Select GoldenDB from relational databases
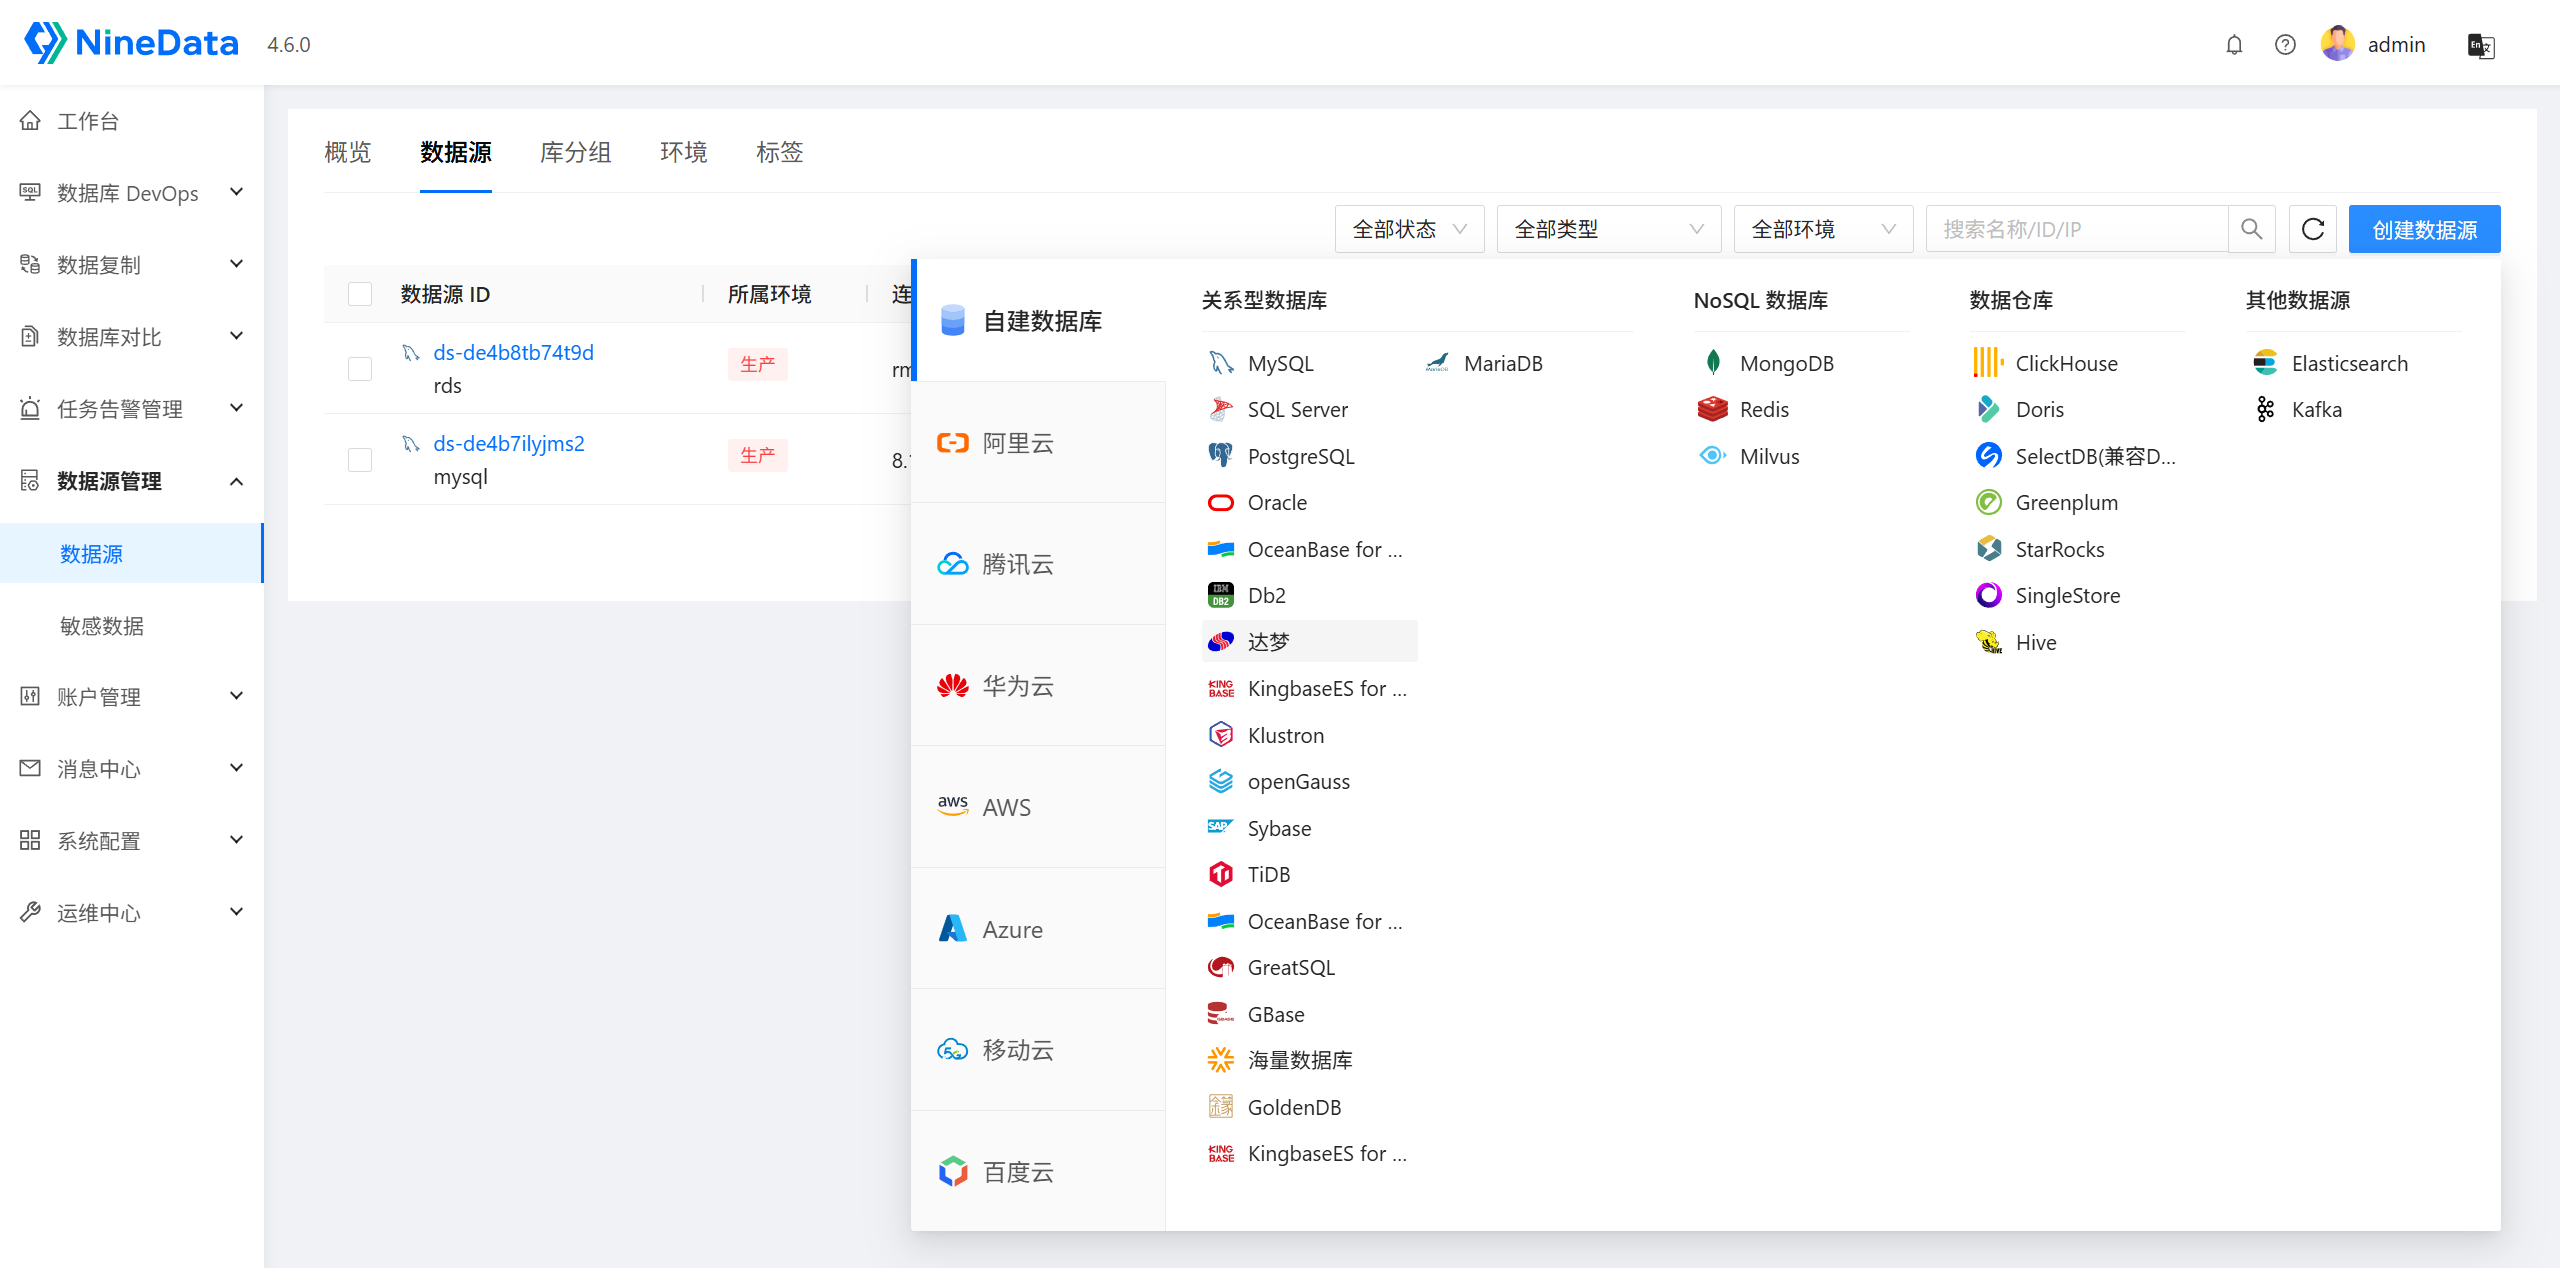Viewport: 2560px width, 1268px height. (1294, 1107)
